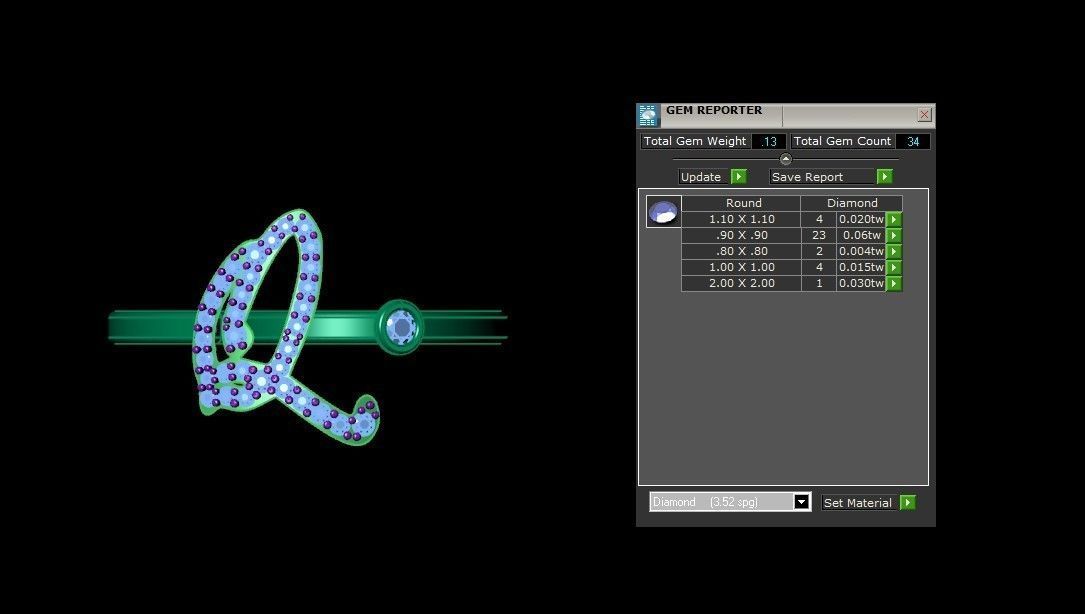
Task: Click the count cell showing 23
Action: point(819,235)
